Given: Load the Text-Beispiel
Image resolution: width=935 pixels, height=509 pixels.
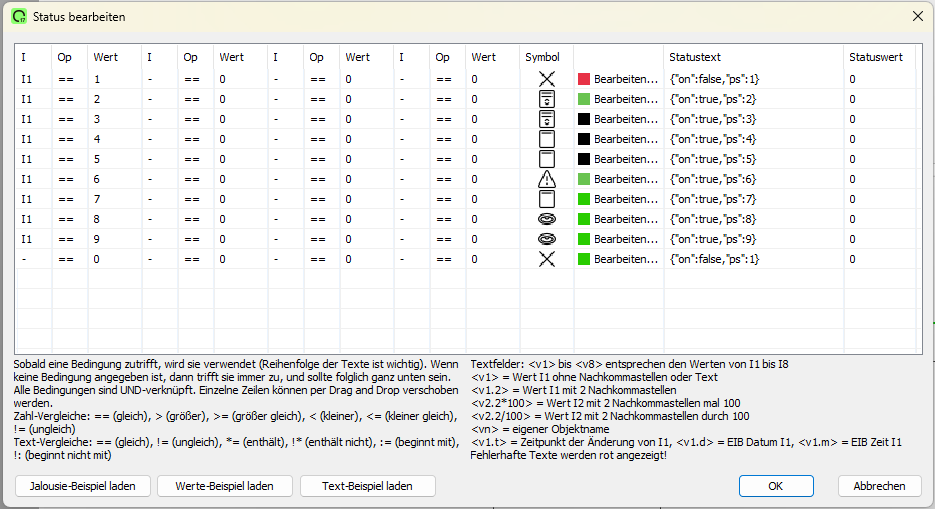Looking at the screenshot, I should click(x=367, y=486).
